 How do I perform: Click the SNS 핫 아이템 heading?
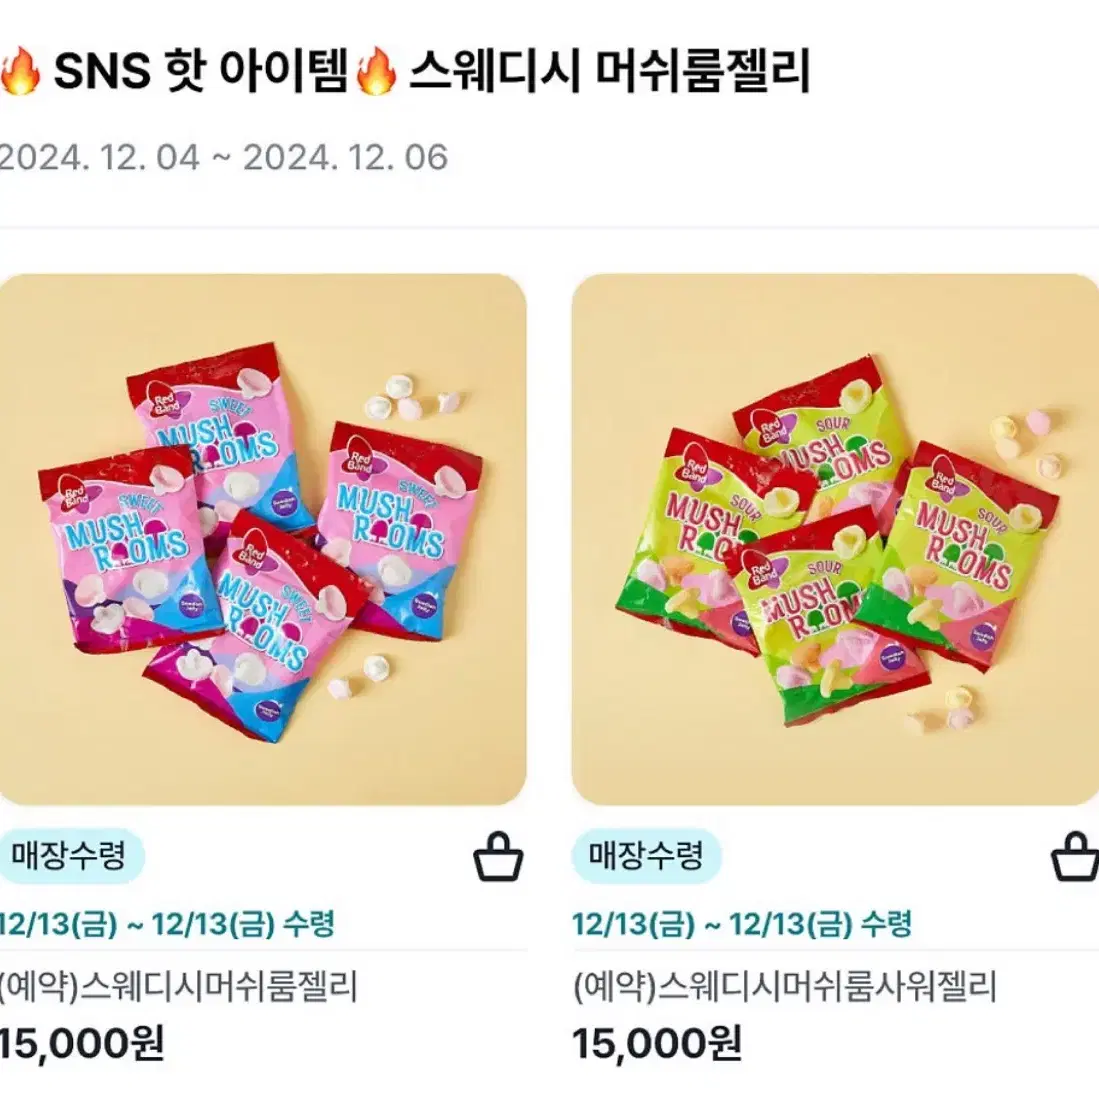click(x=200, y=71)
